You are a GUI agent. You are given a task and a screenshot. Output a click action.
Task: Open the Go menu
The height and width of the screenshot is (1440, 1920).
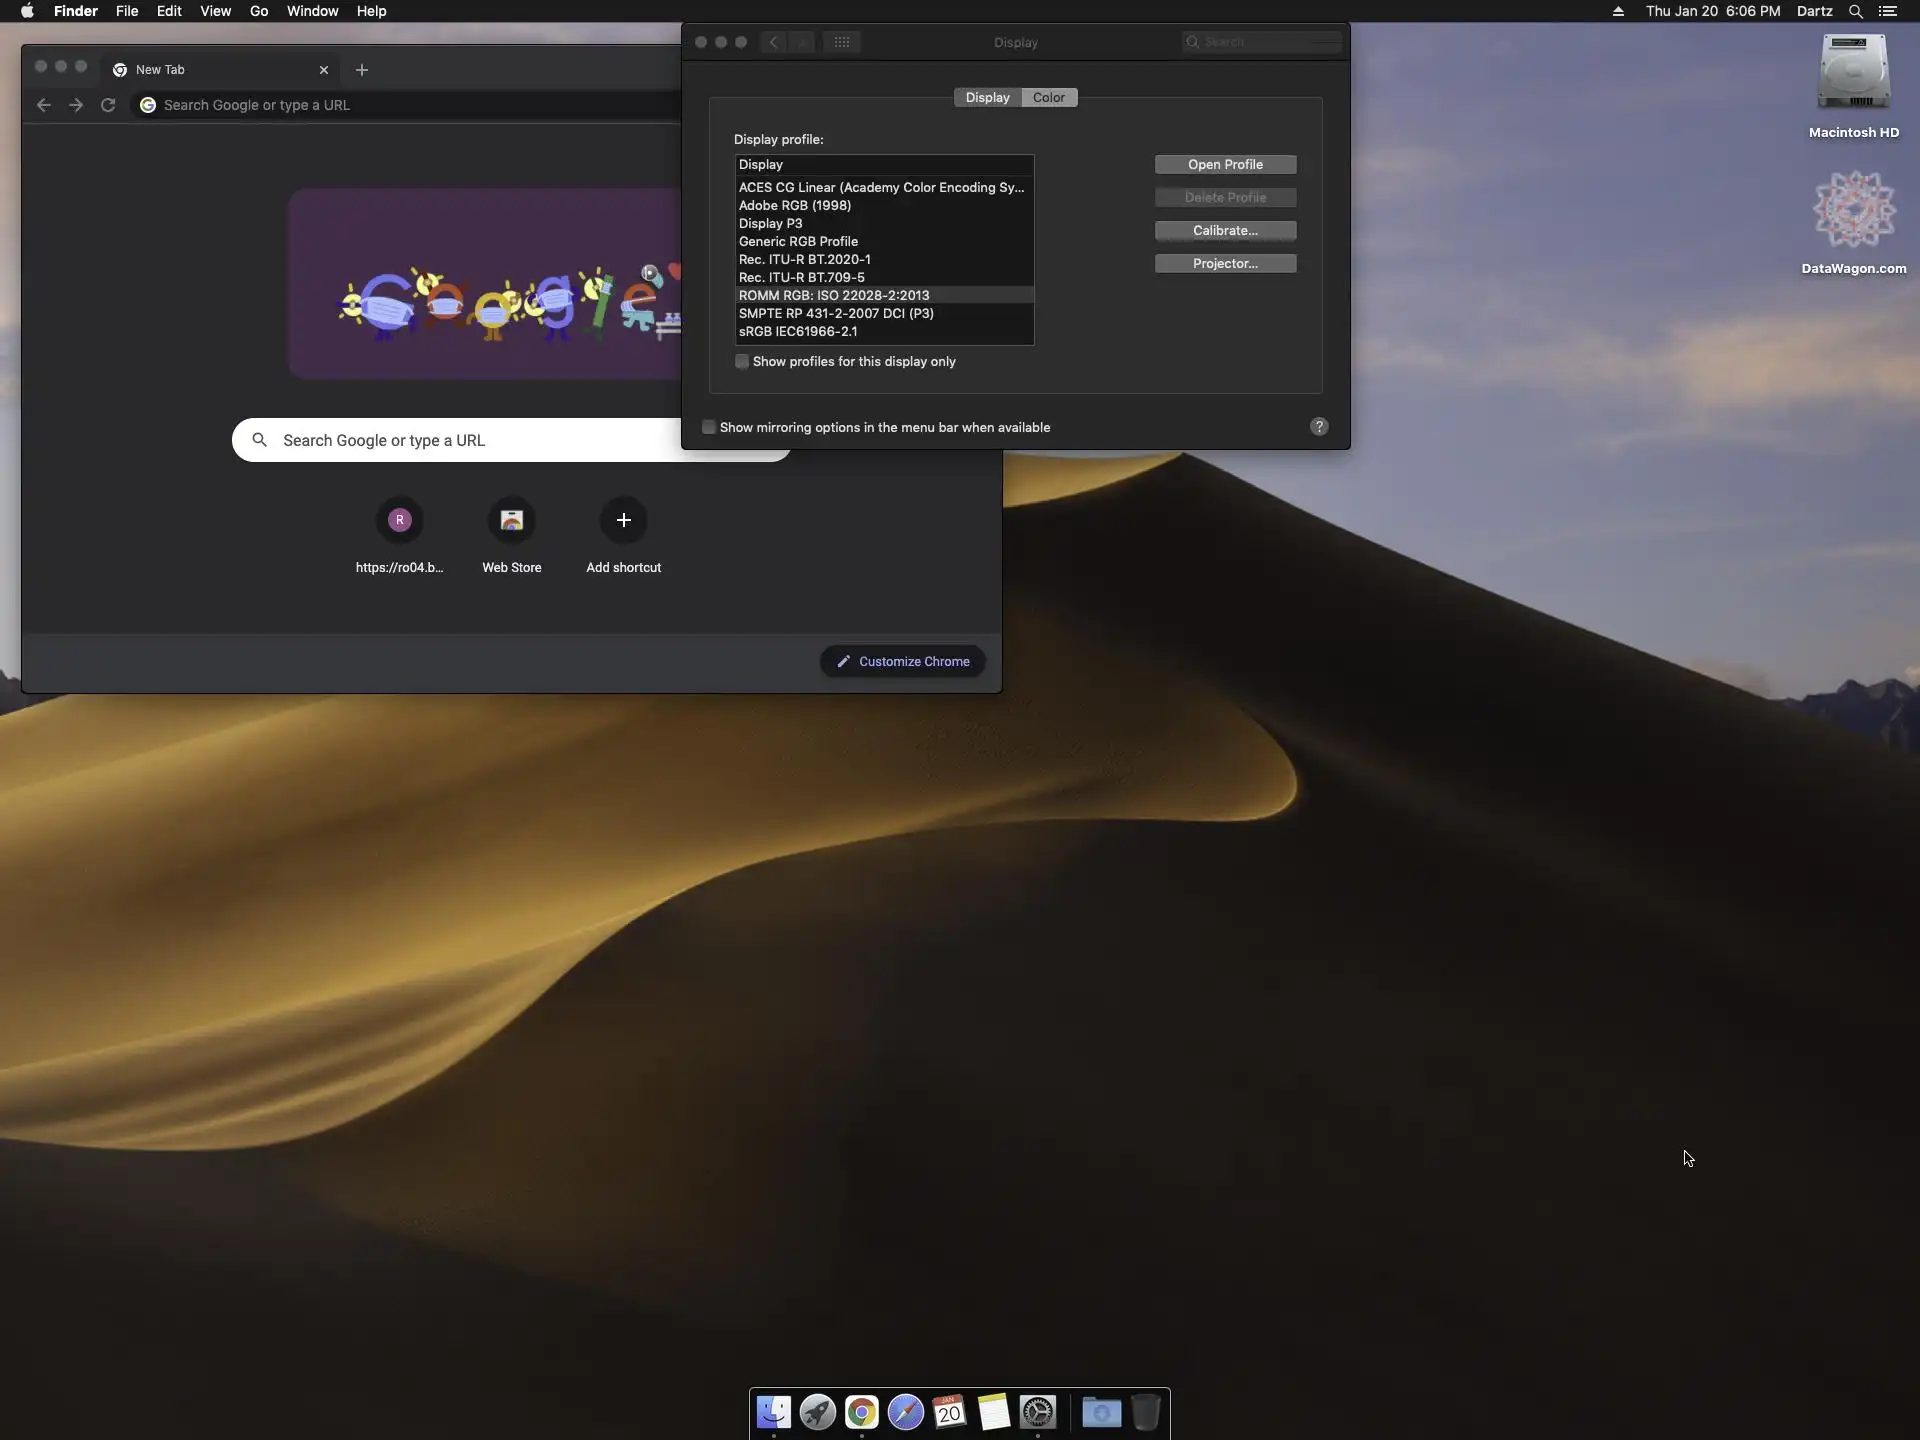[x=259, y=11]
